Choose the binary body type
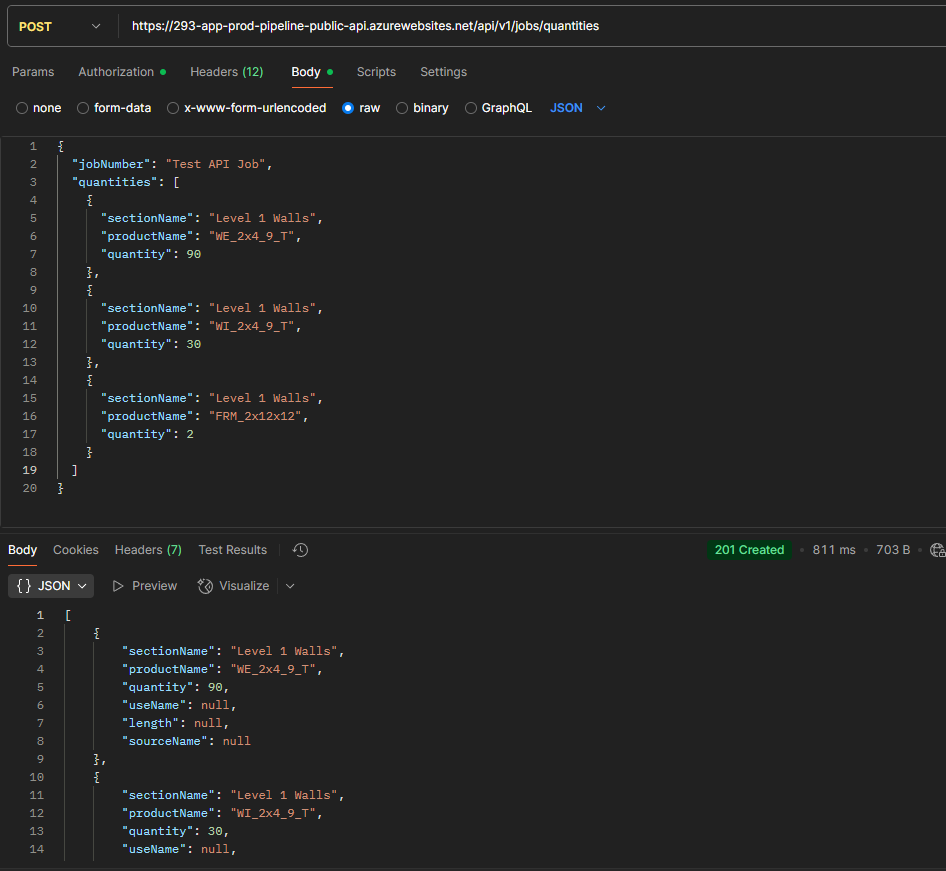The image size is (946, 871). coord(402,108)
